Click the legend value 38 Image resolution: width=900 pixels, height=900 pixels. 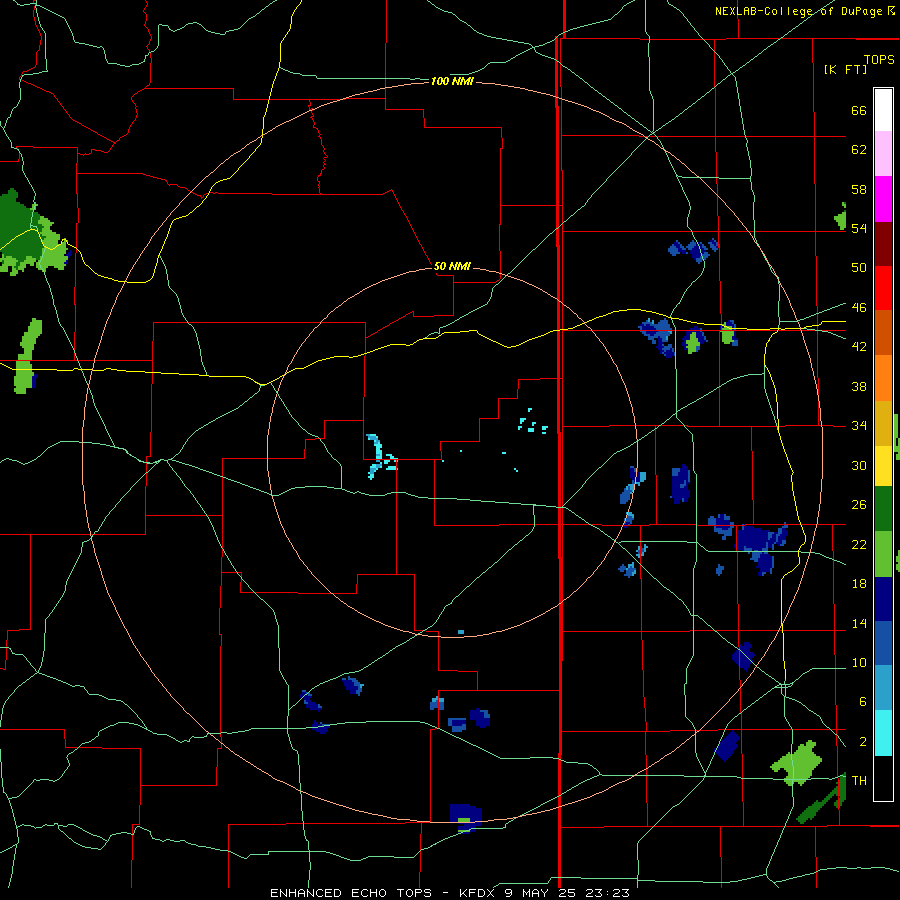(x=859, y=387)
